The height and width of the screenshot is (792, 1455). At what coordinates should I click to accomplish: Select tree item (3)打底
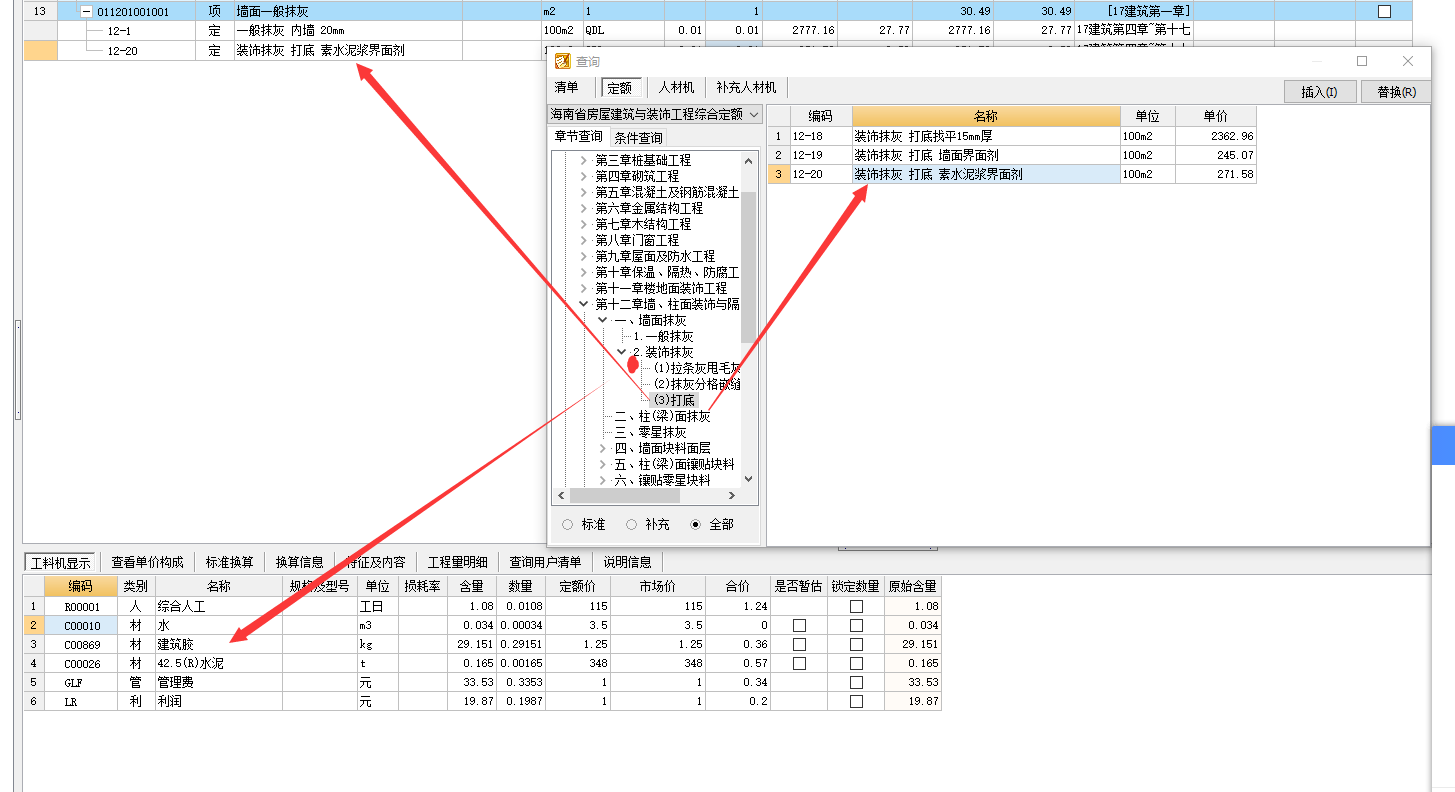tap(675, 400)
